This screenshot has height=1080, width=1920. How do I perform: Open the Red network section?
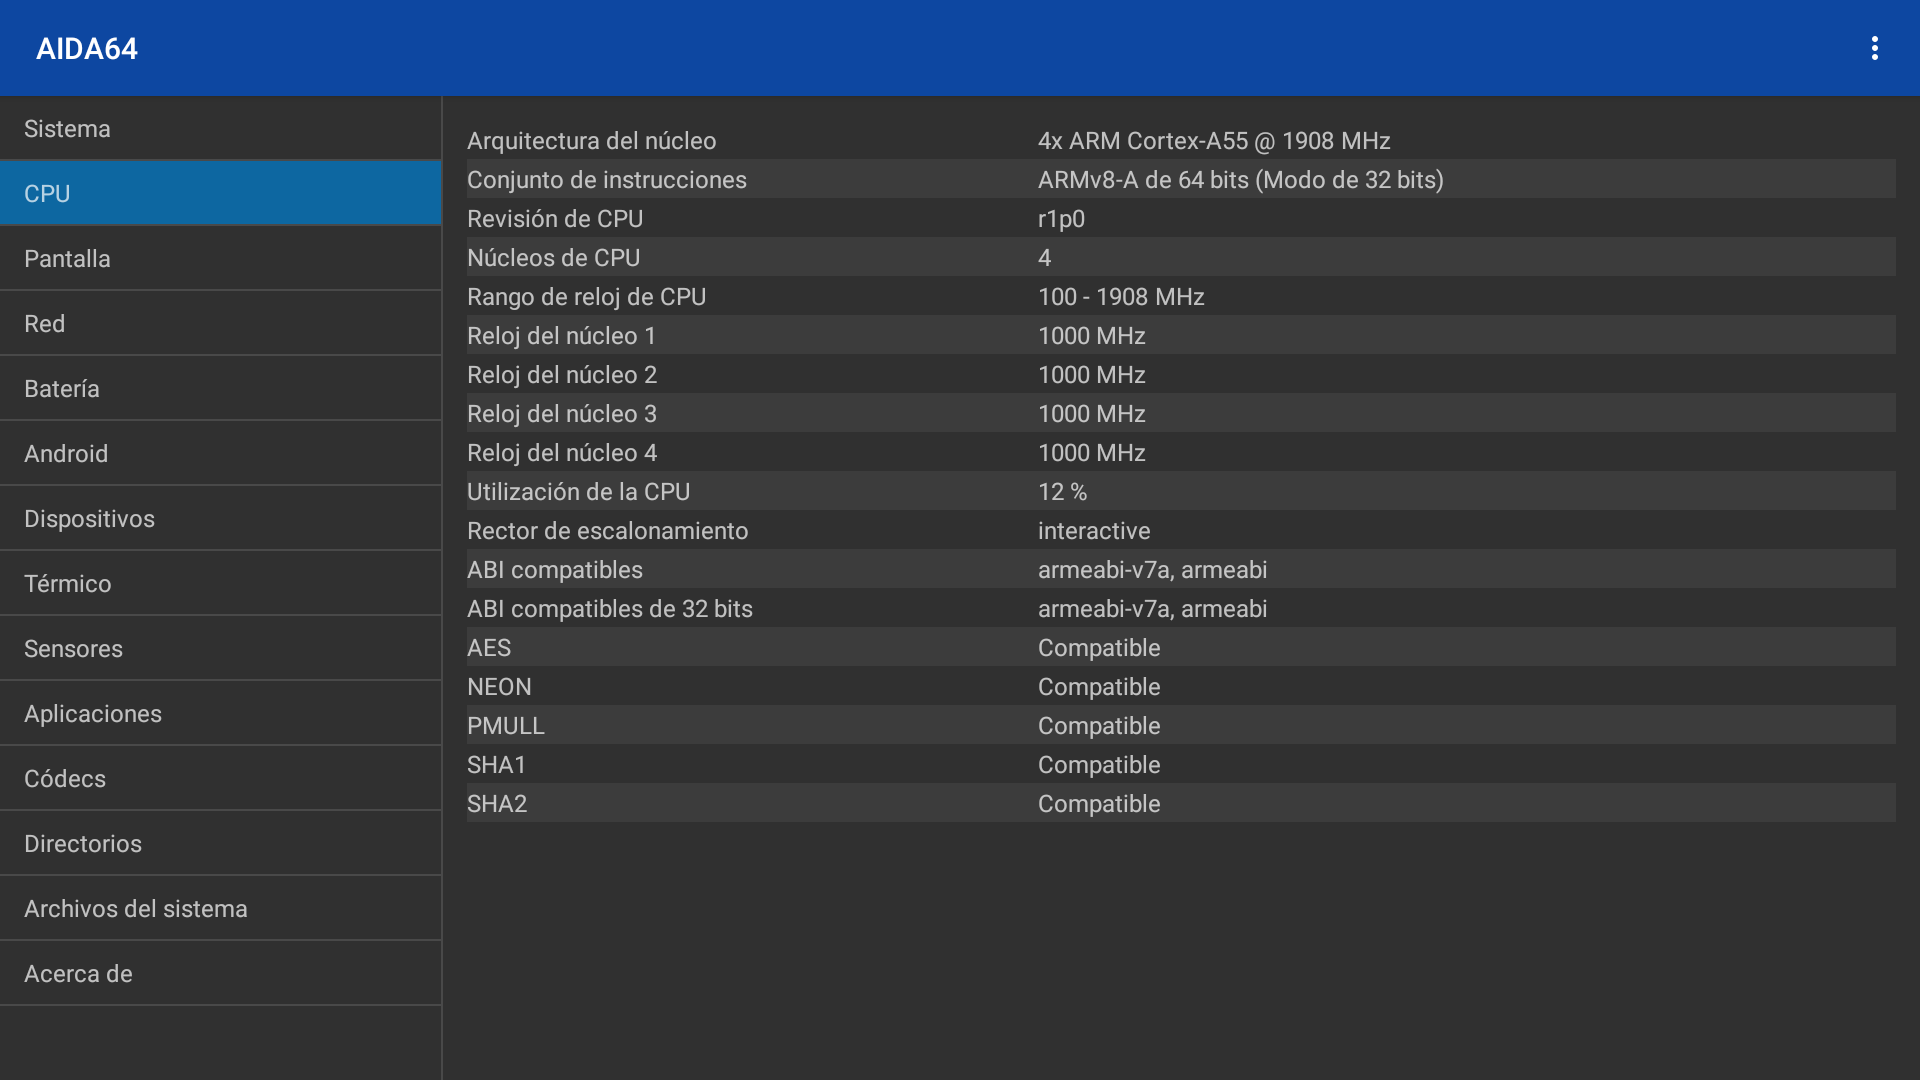[x=220, y=324]
